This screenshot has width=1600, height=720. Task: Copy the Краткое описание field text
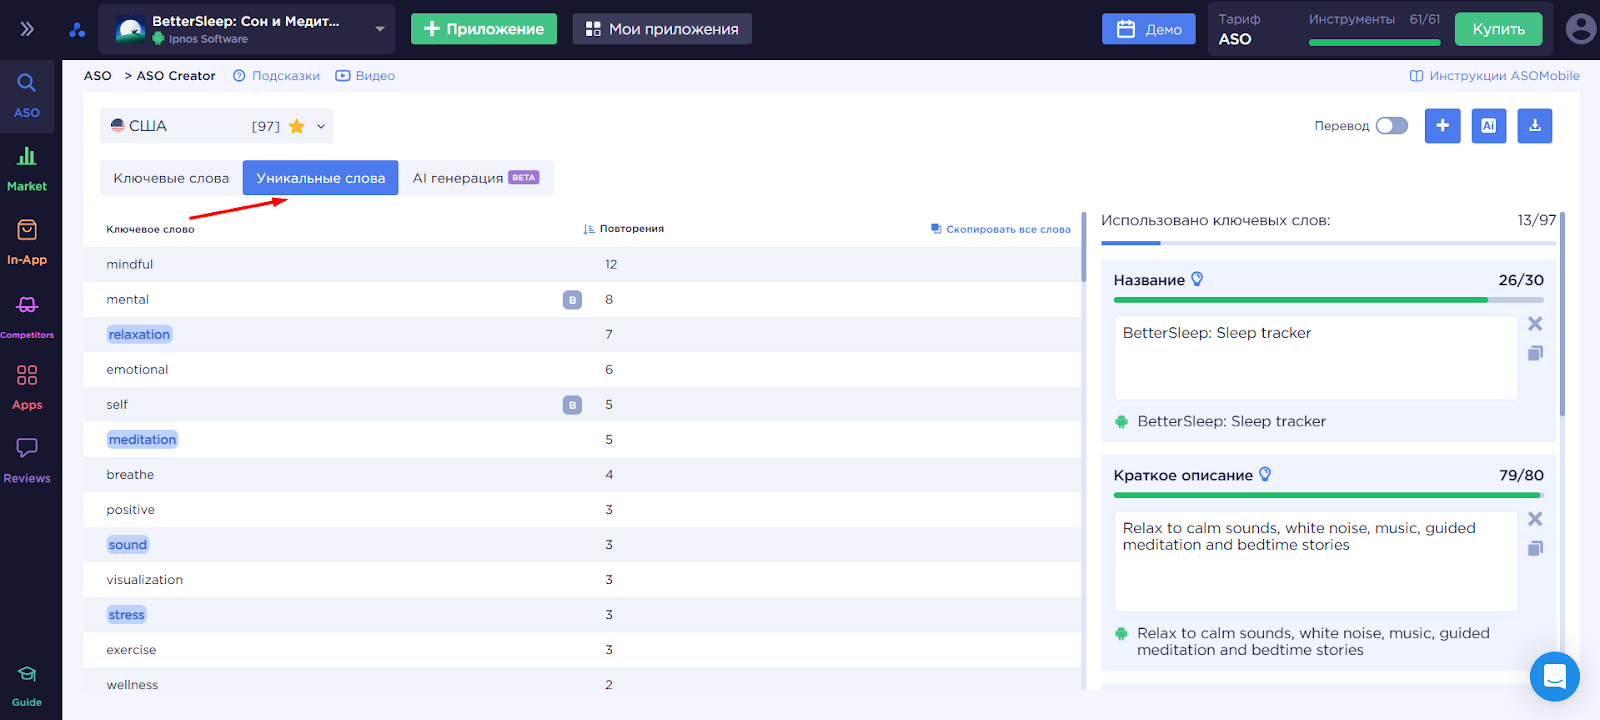click(x=1535, y=548)
